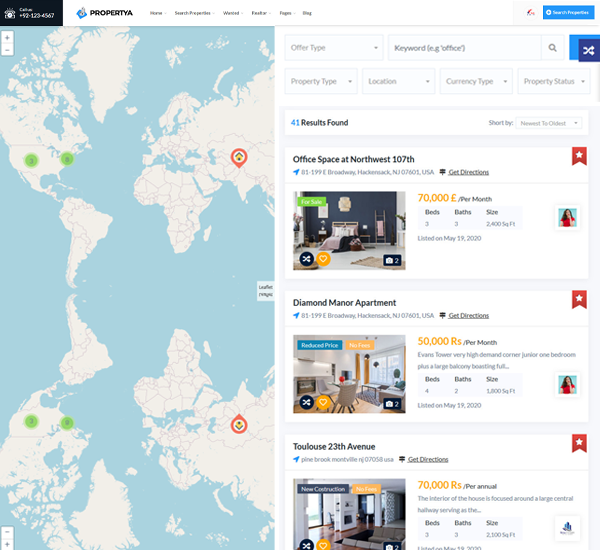Click the red house pin on bottom mirrored map

[x=239, y=424]
